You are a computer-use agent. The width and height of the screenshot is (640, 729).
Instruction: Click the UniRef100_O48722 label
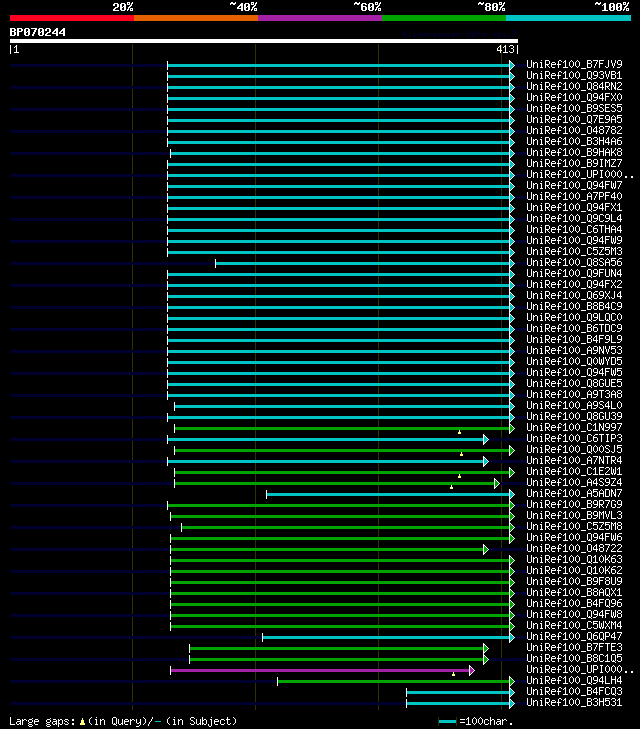pyautogui.click(x=574, y=549)
